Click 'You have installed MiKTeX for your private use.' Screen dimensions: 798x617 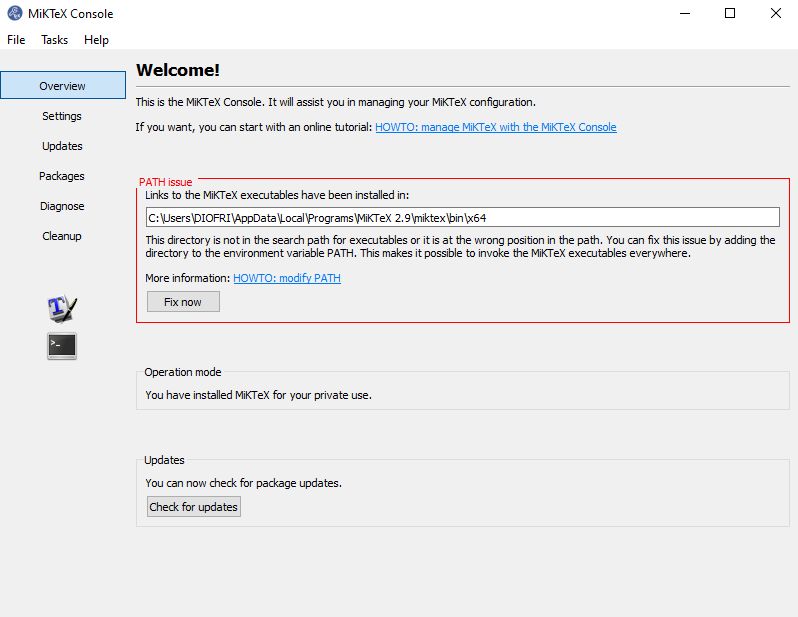(259, 395)
